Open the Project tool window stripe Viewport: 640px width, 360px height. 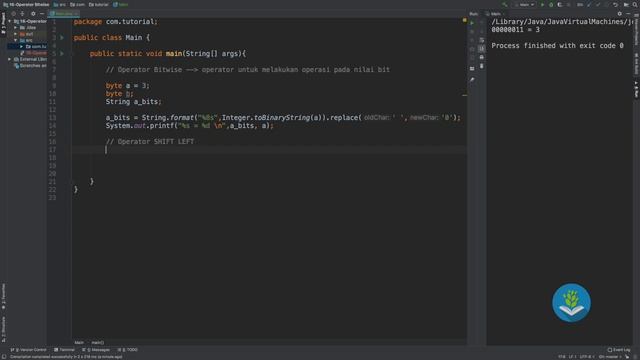click(3, 24)
